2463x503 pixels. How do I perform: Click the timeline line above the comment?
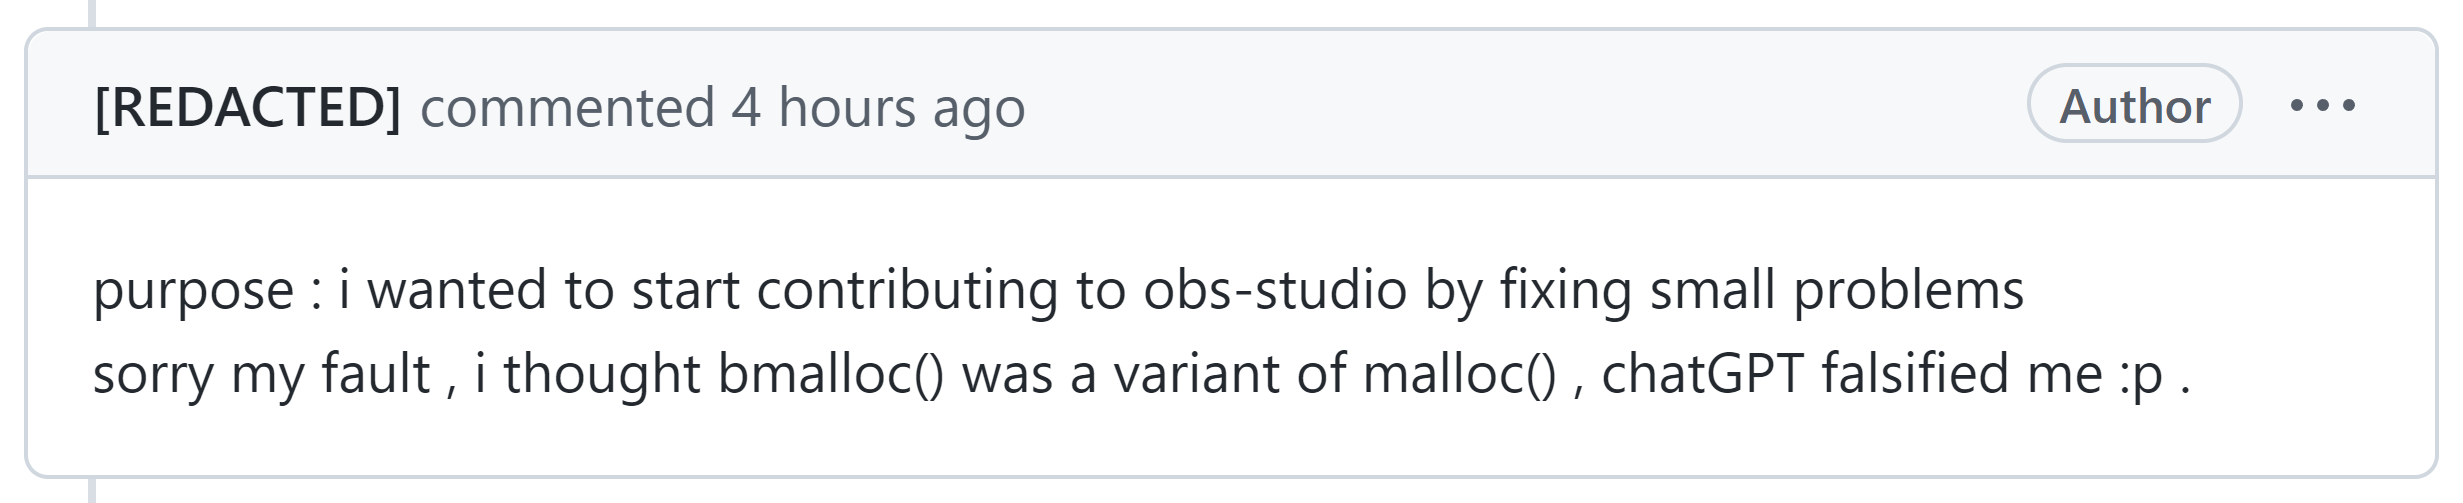coord(92,12)
